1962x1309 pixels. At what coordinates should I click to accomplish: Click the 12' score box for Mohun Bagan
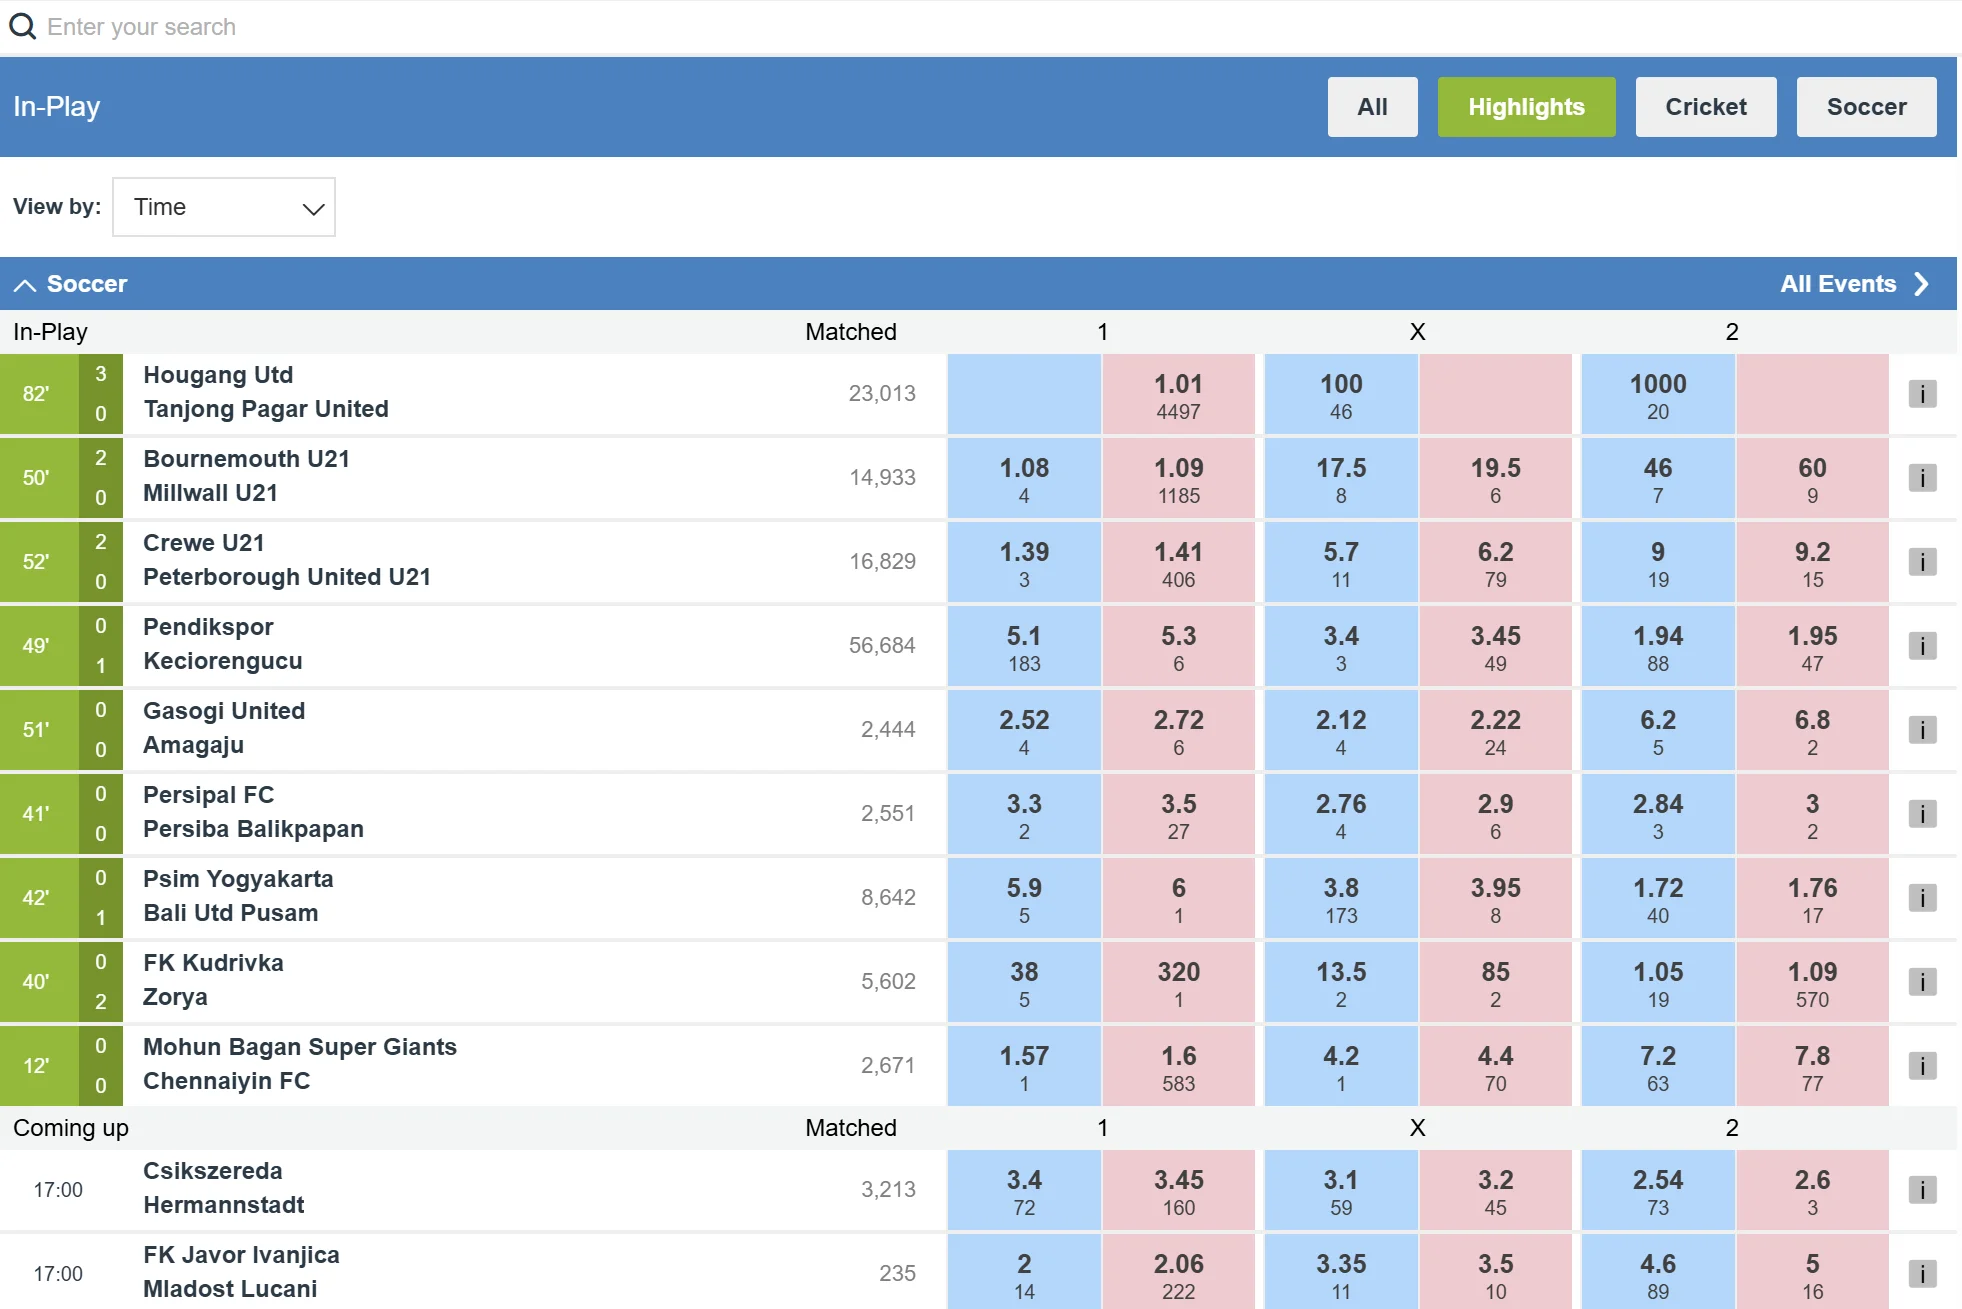tap(61, 1066)
